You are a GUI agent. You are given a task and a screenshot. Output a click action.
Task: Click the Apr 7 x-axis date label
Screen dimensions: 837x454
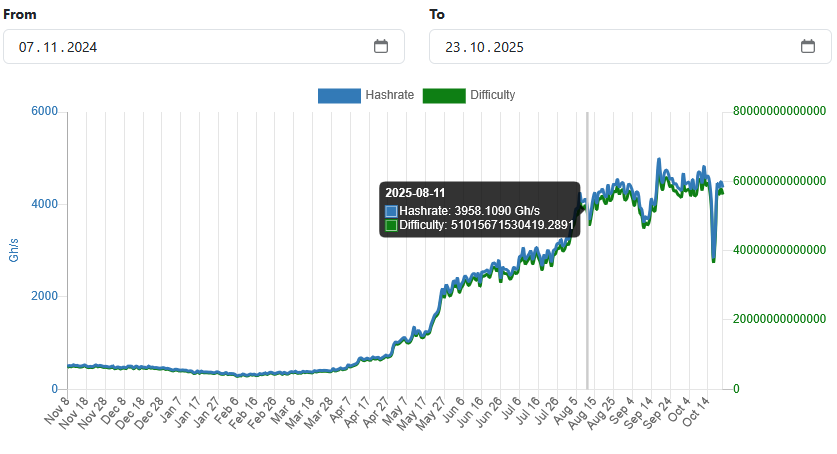[340, 410]
